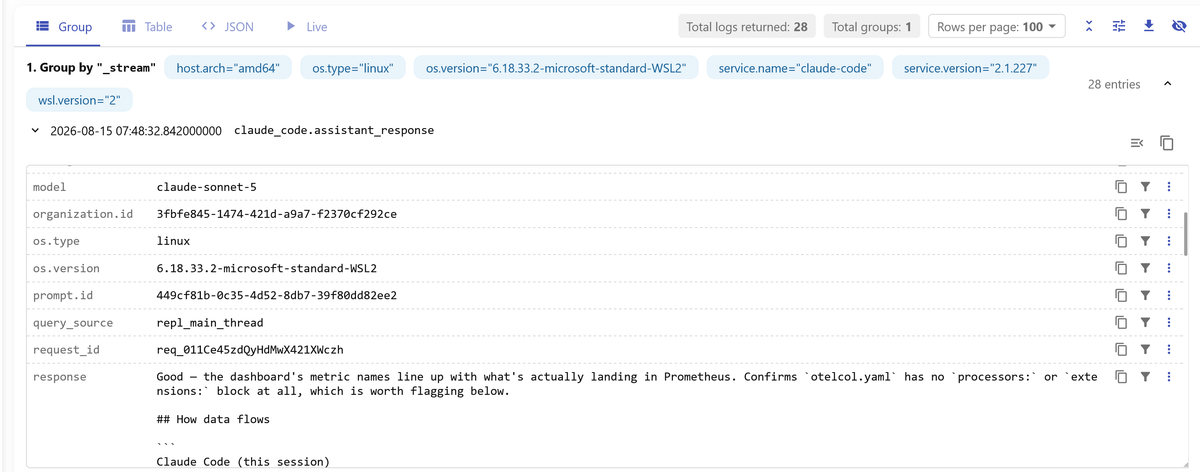Open more options for prompt.id row
Screen dimensions: 1200x472
click(1168, 295)
